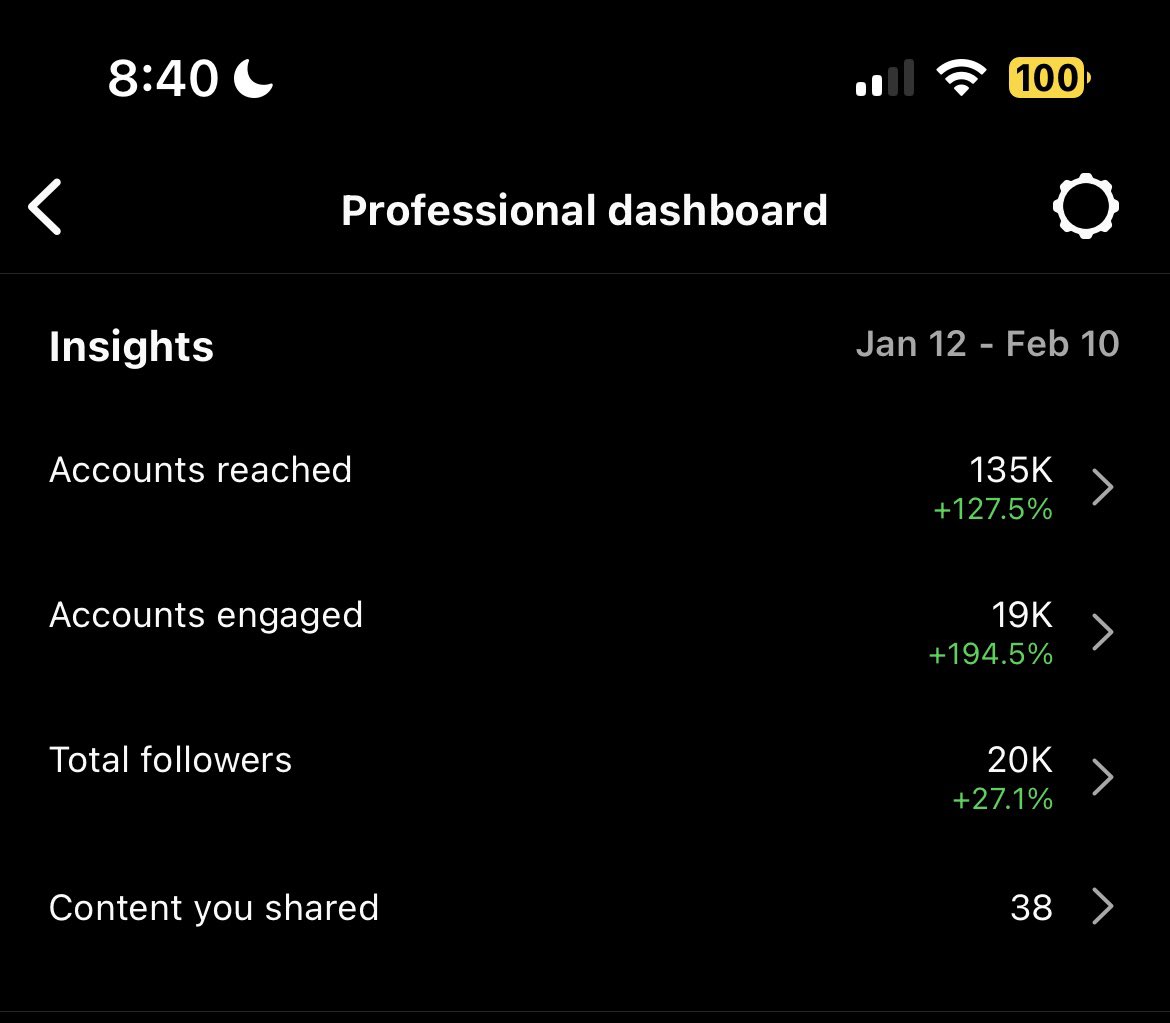Tap the 8:40 clock in status bar
The width and height of the screenshot is (1170, 1023).
click(163, 78)
